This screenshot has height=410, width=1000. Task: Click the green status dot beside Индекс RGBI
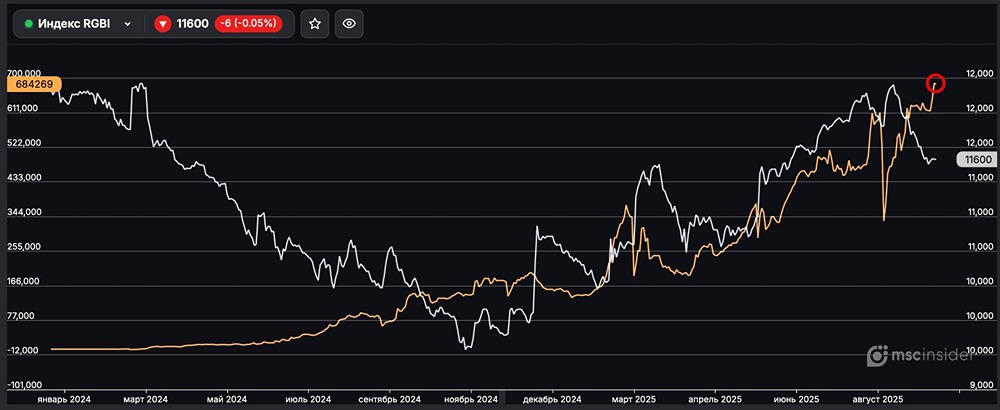click(29, 24)
